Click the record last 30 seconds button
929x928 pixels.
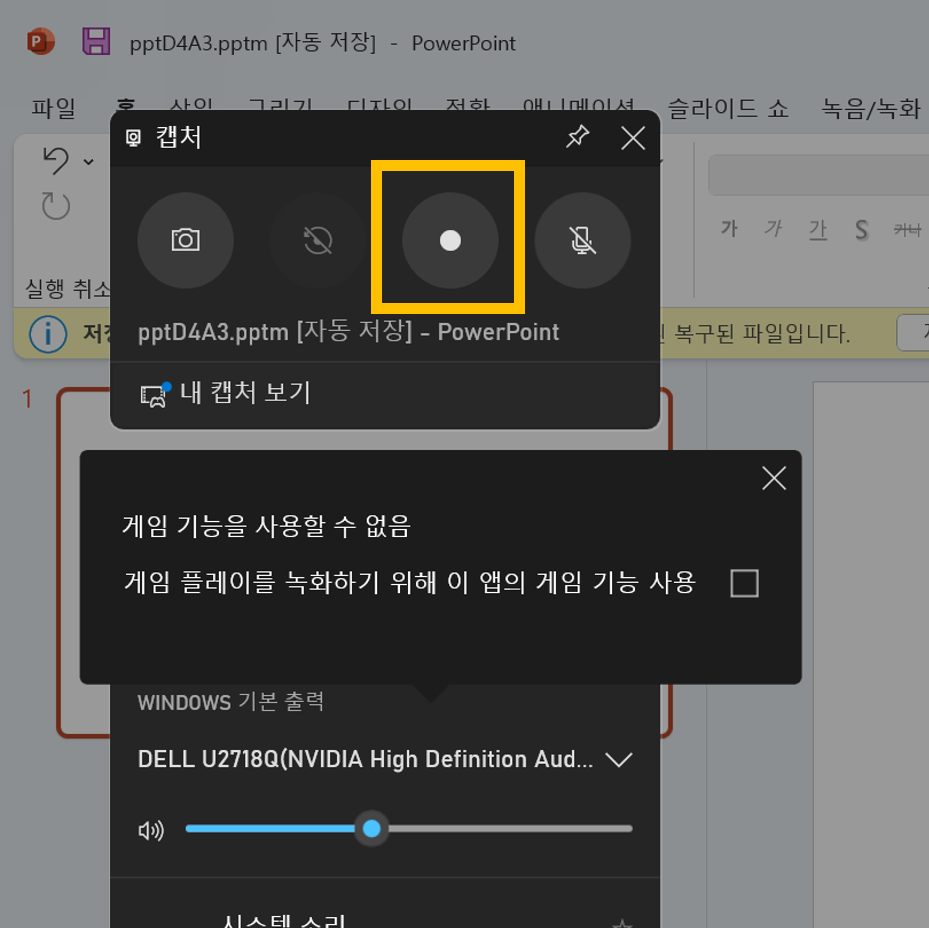318,240
